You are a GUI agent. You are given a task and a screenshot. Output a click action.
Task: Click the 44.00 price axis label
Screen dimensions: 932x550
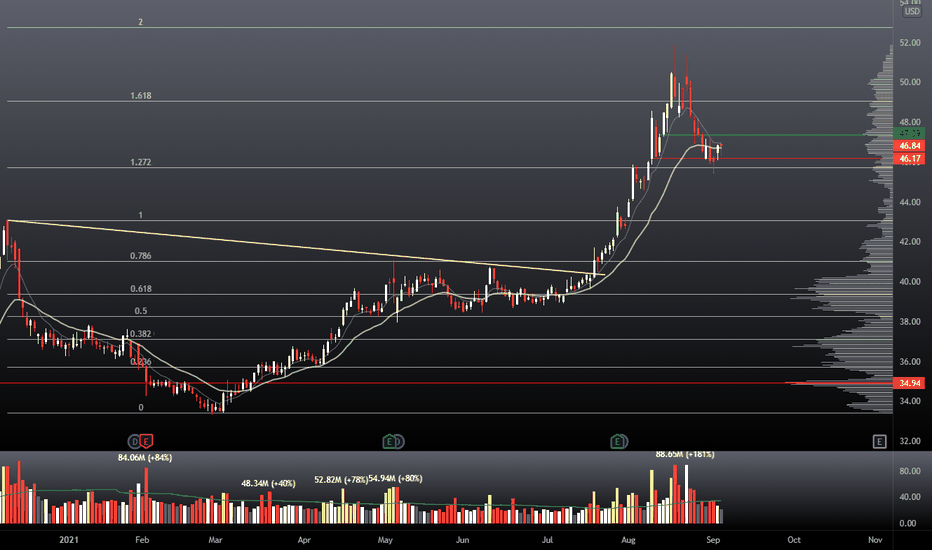tap(910, 202)
